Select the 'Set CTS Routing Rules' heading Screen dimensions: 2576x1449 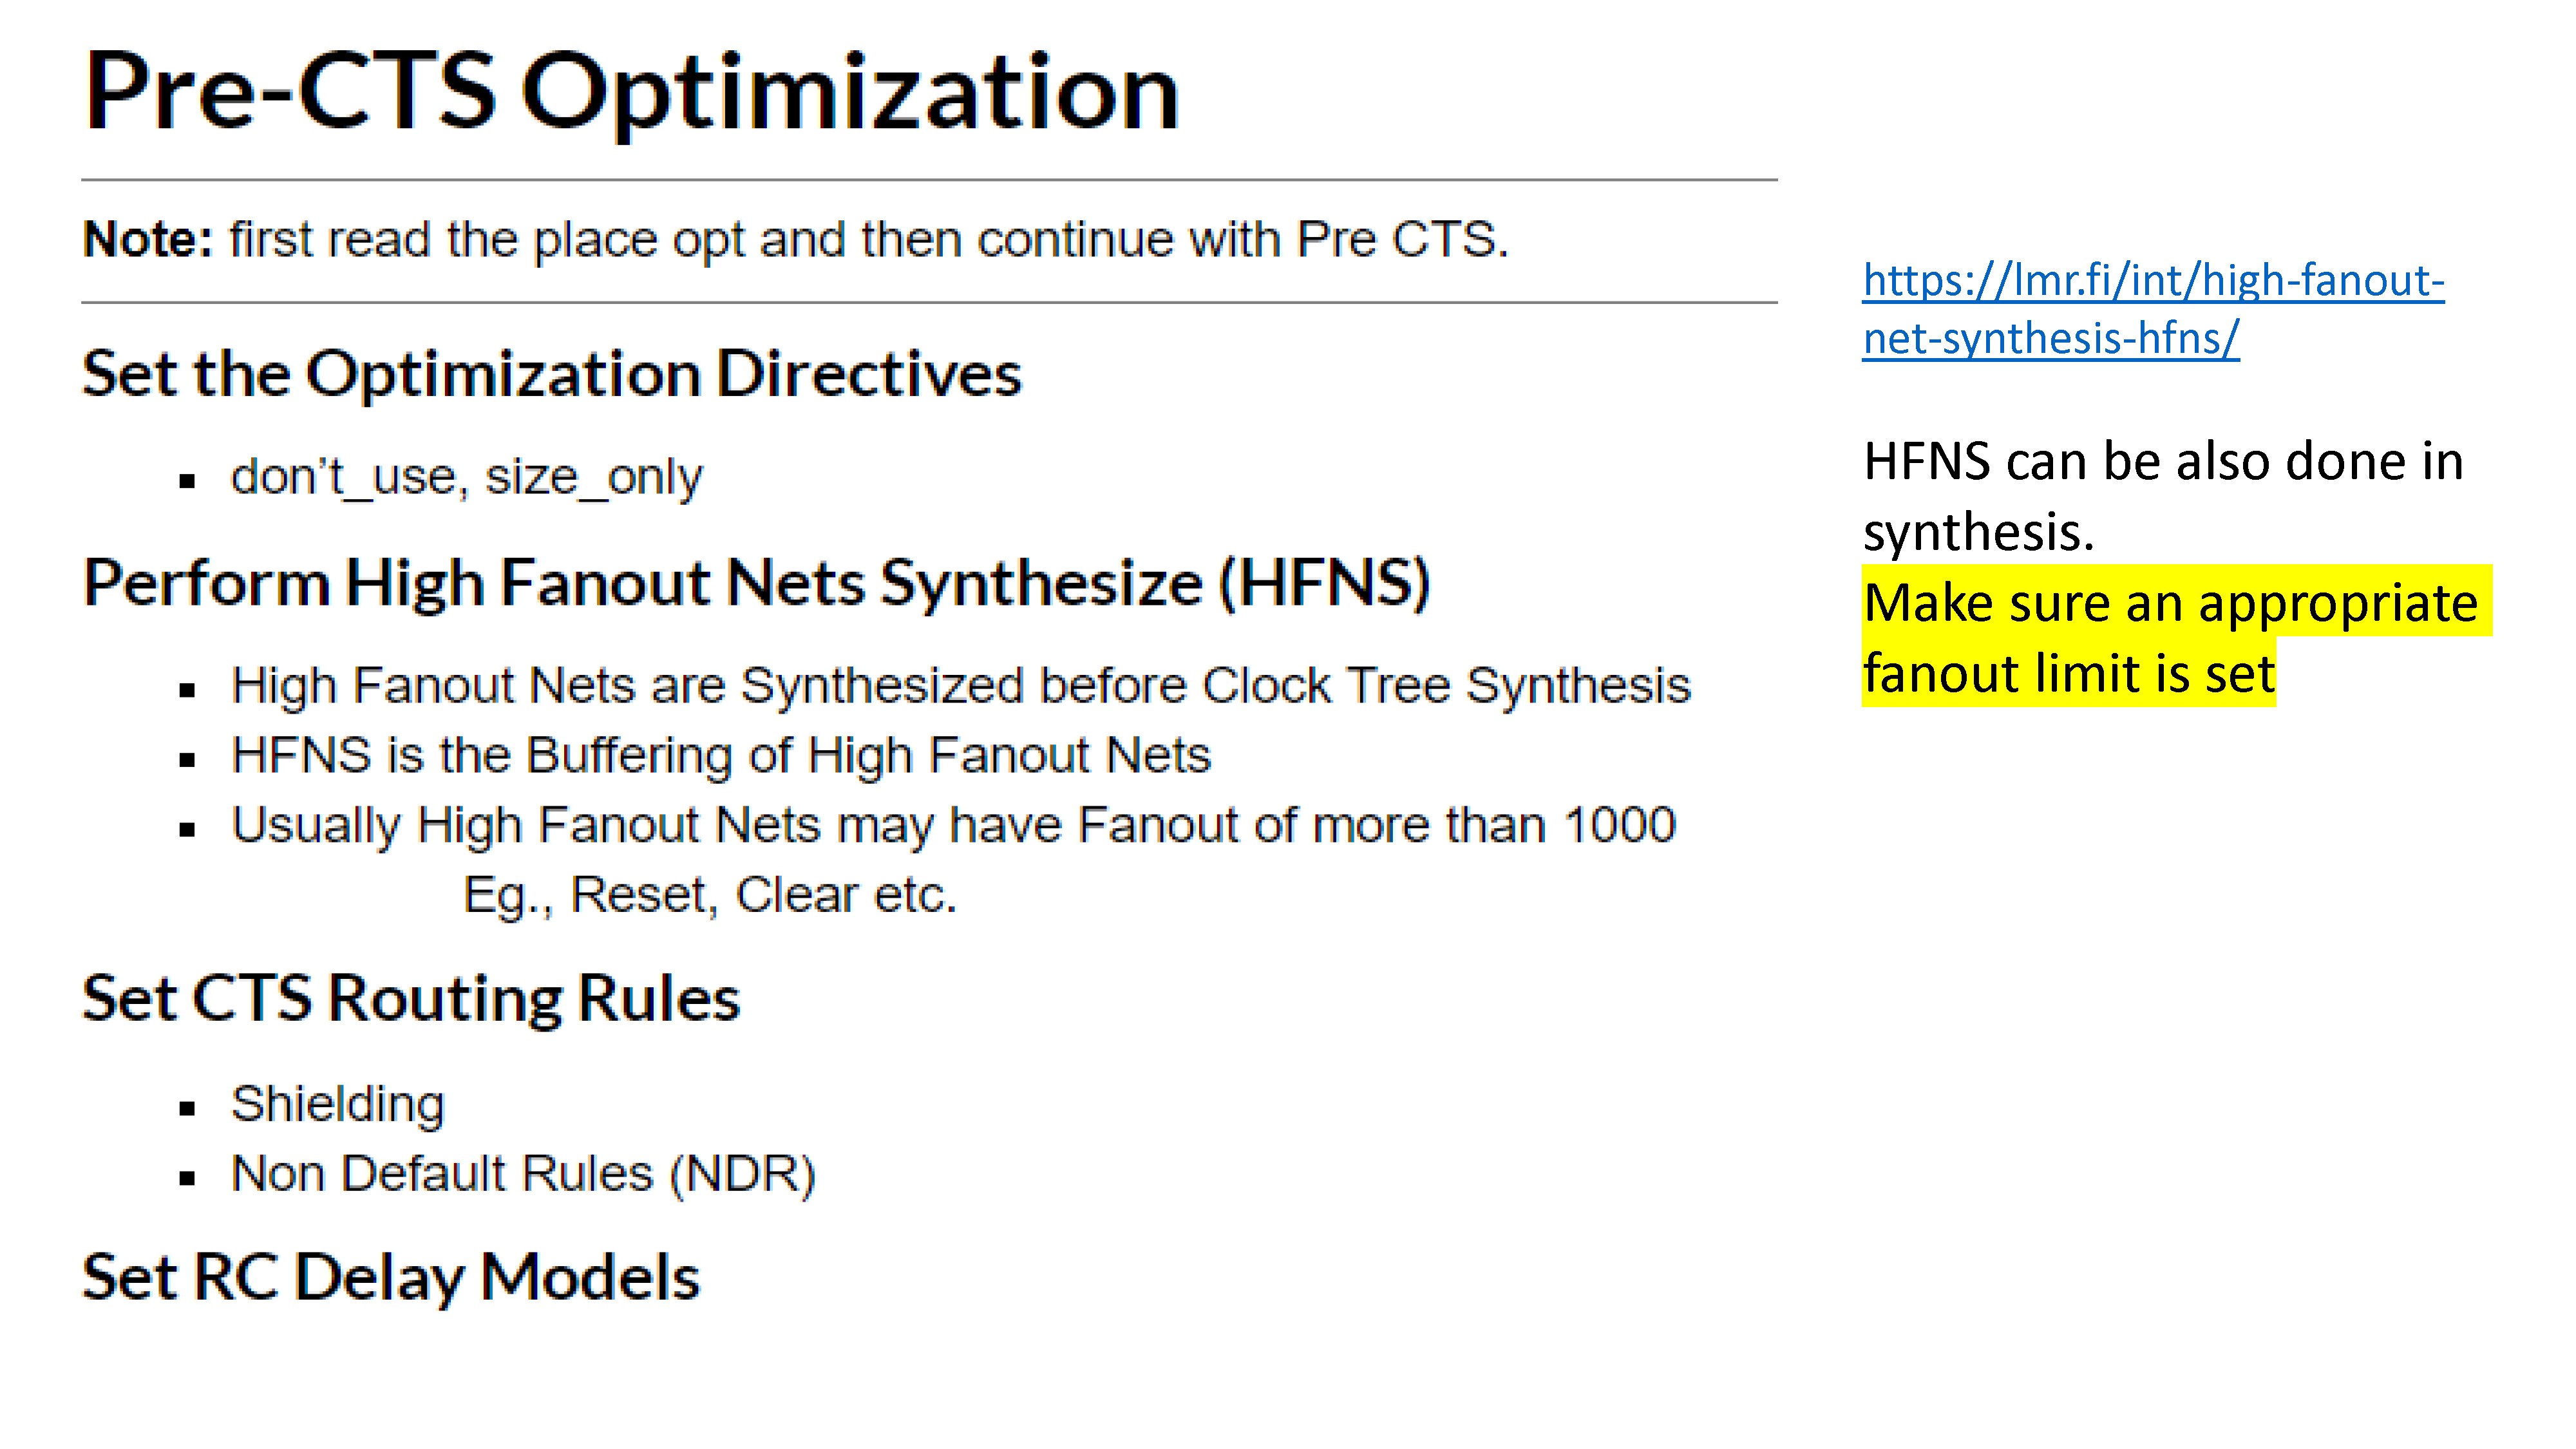point(411,999)
